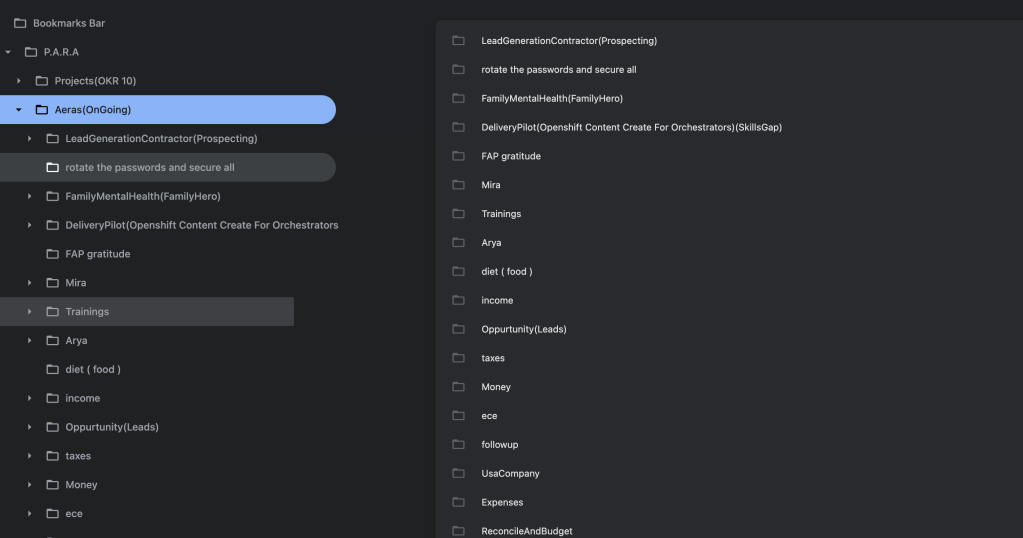Open the DeliveryPilot (SkillsGap) entry in the list

pos(632,127)
